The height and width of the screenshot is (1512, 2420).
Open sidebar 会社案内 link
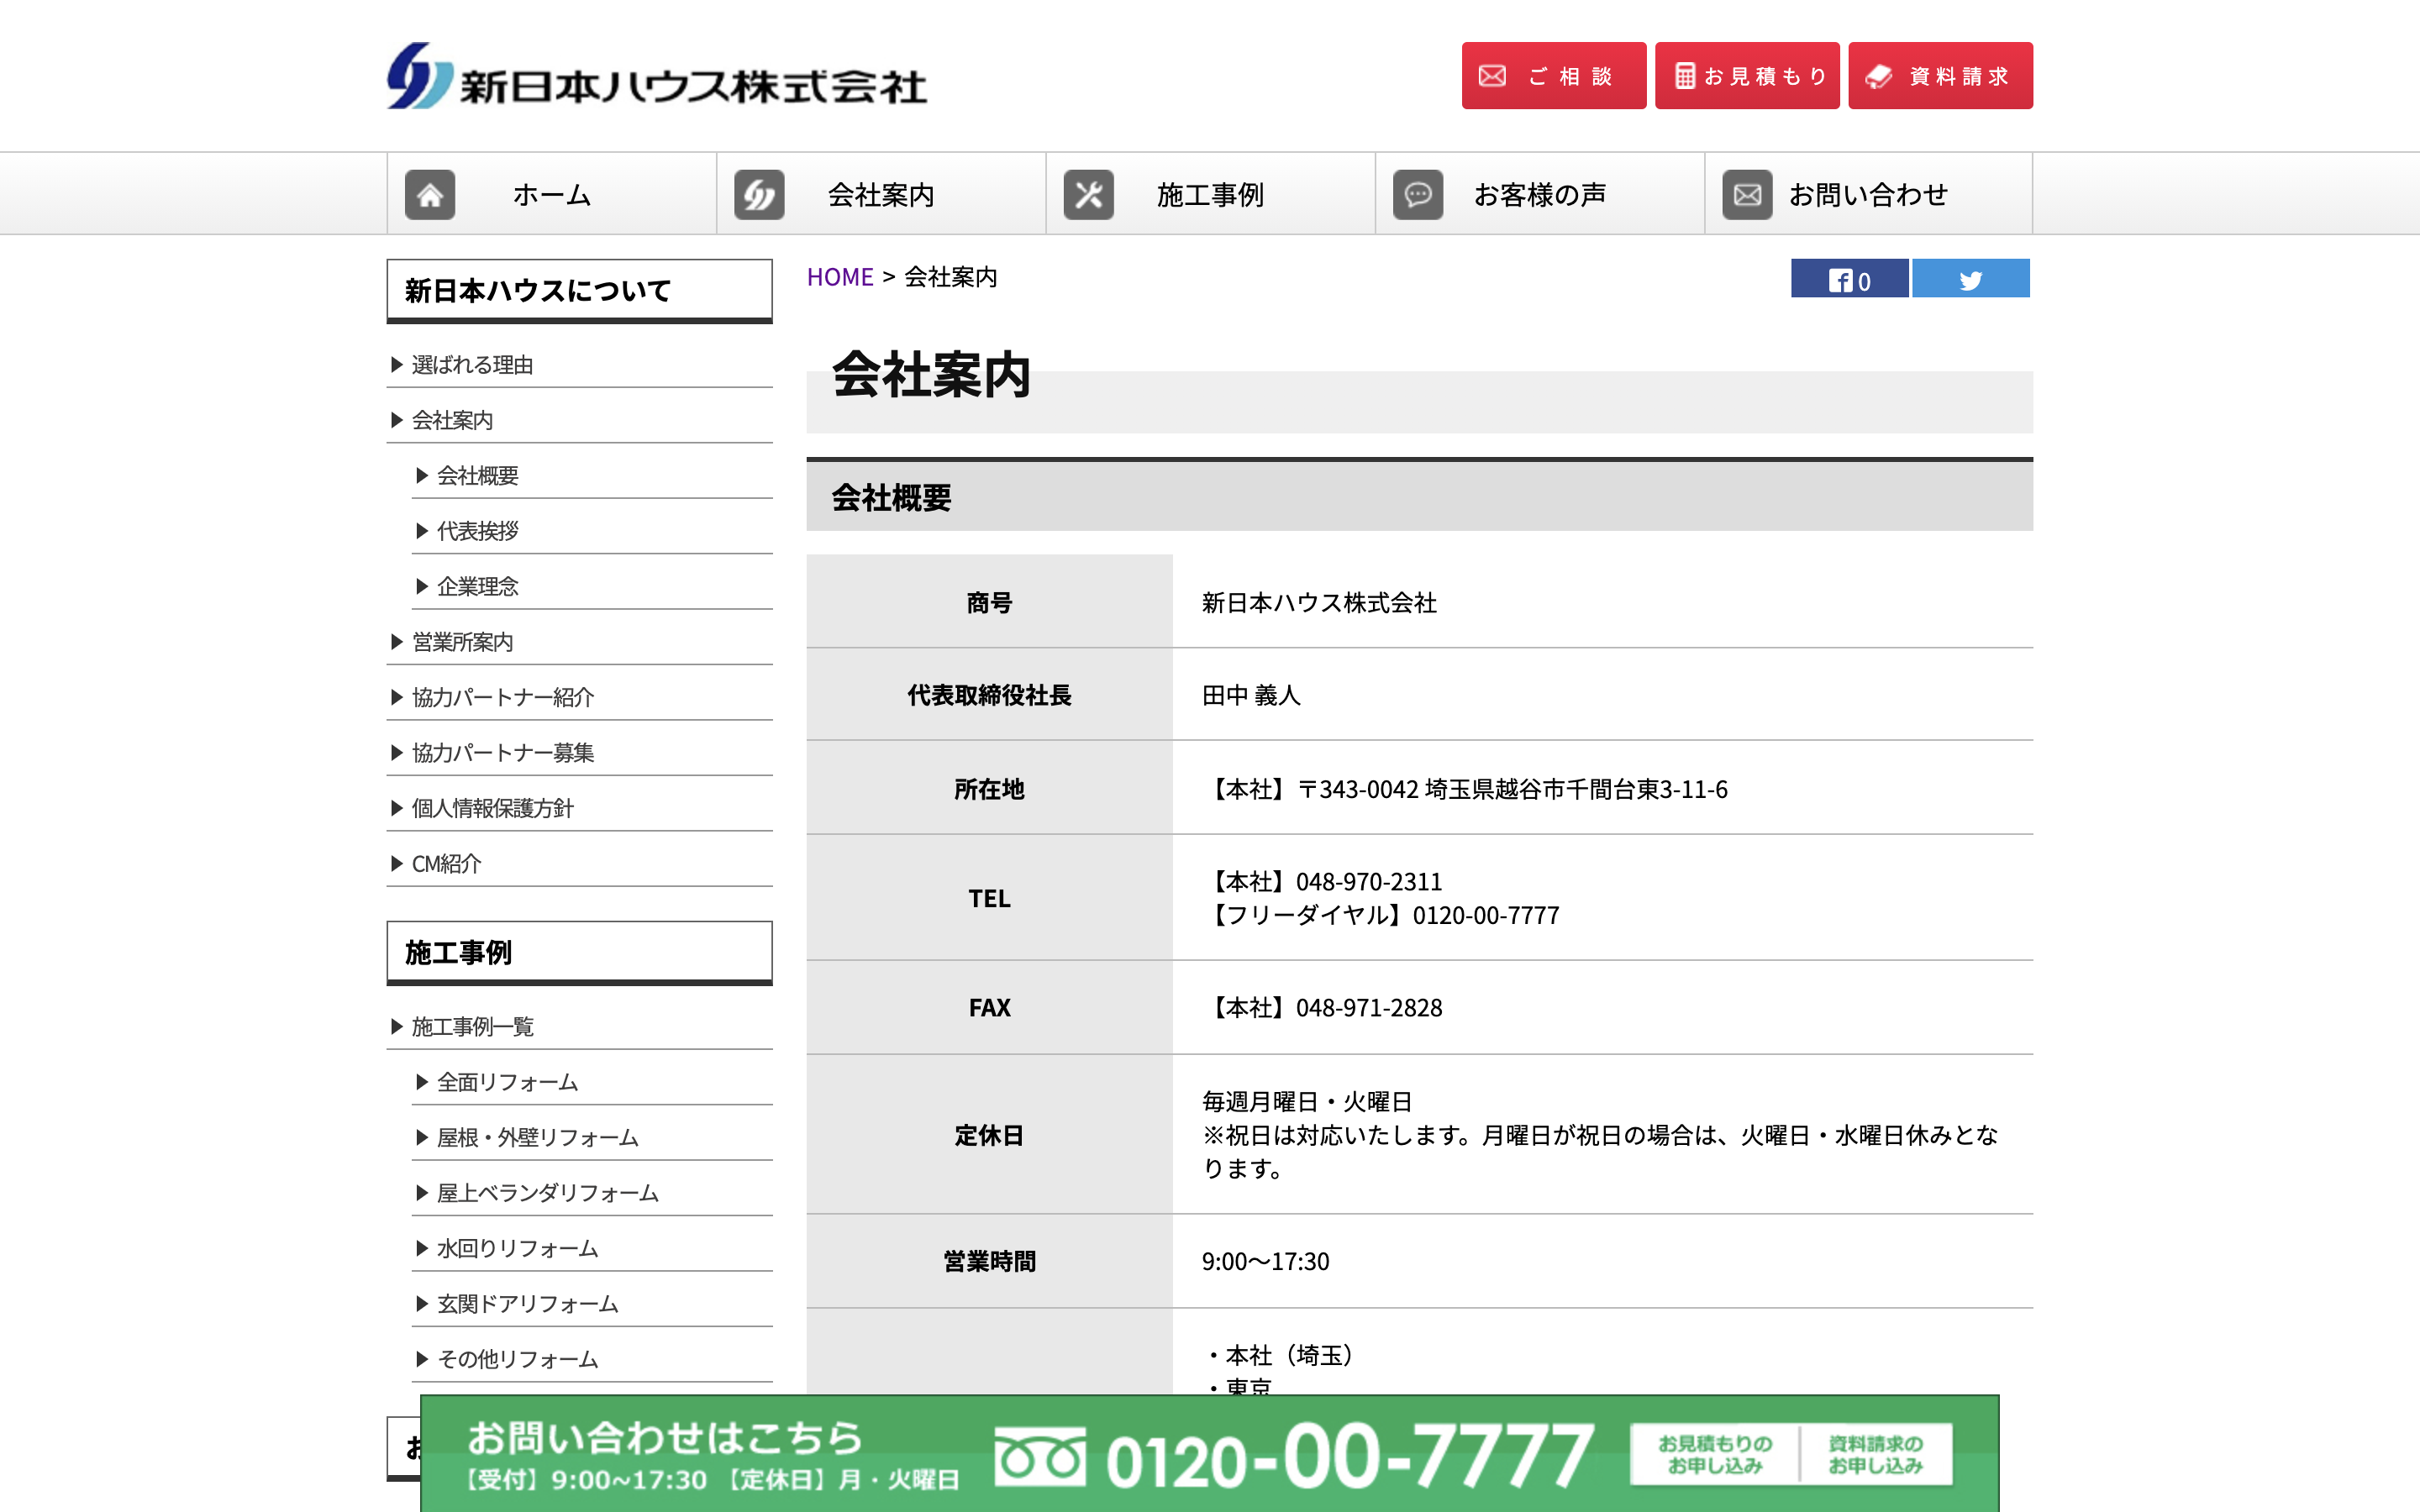(452, 420)
